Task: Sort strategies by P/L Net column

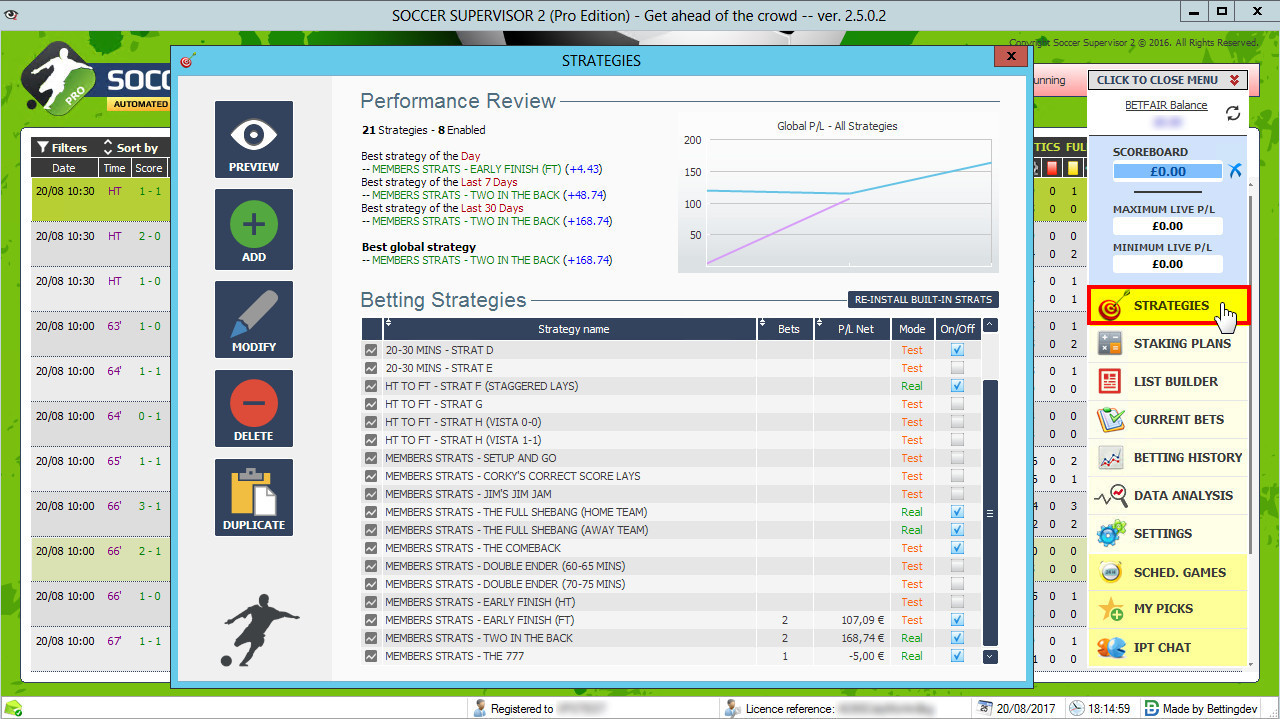Action: click(x=851, y=329)
